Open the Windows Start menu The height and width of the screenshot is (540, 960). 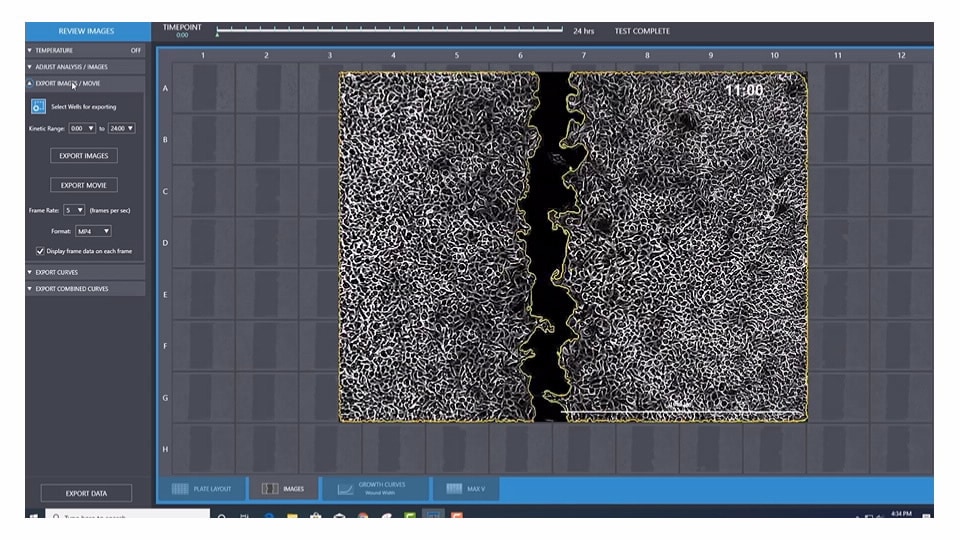click(x=32, y=517)
